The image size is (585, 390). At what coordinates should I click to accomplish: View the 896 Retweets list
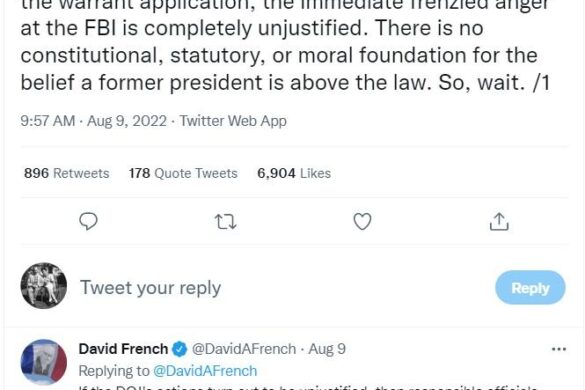[66, 173]
